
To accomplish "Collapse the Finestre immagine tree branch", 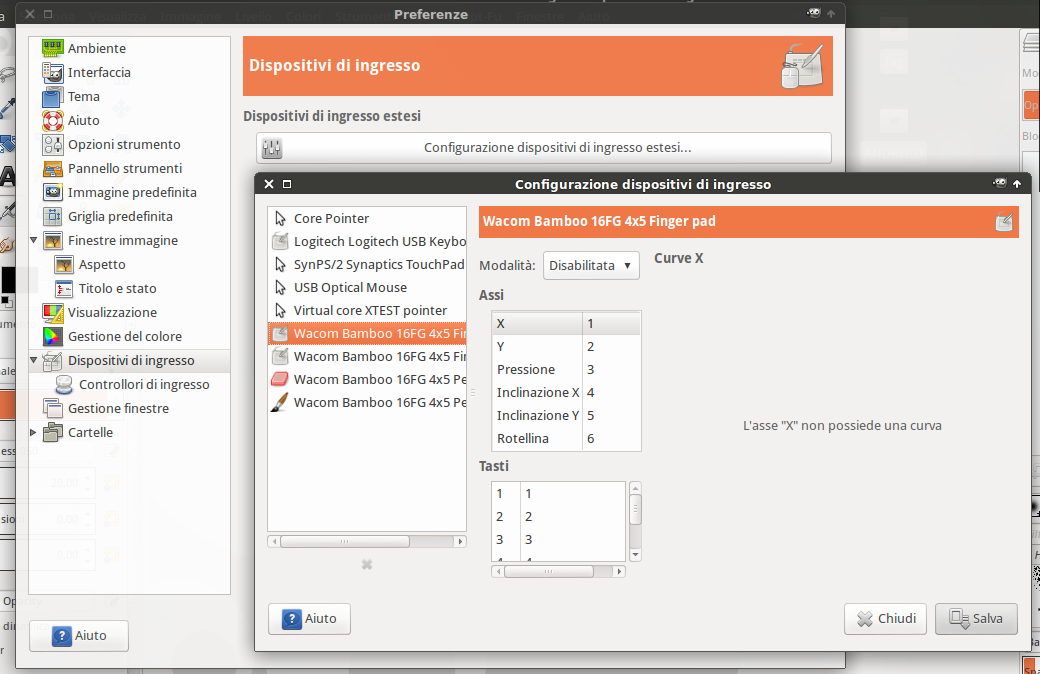I will point(34,240).
